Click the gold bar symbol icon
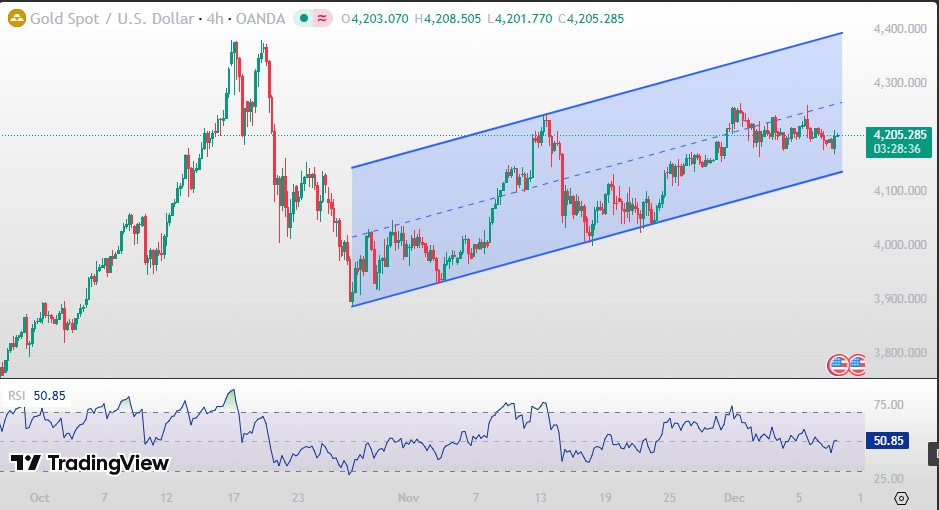This screenshot has width=939, height=510. coord(16,18)
